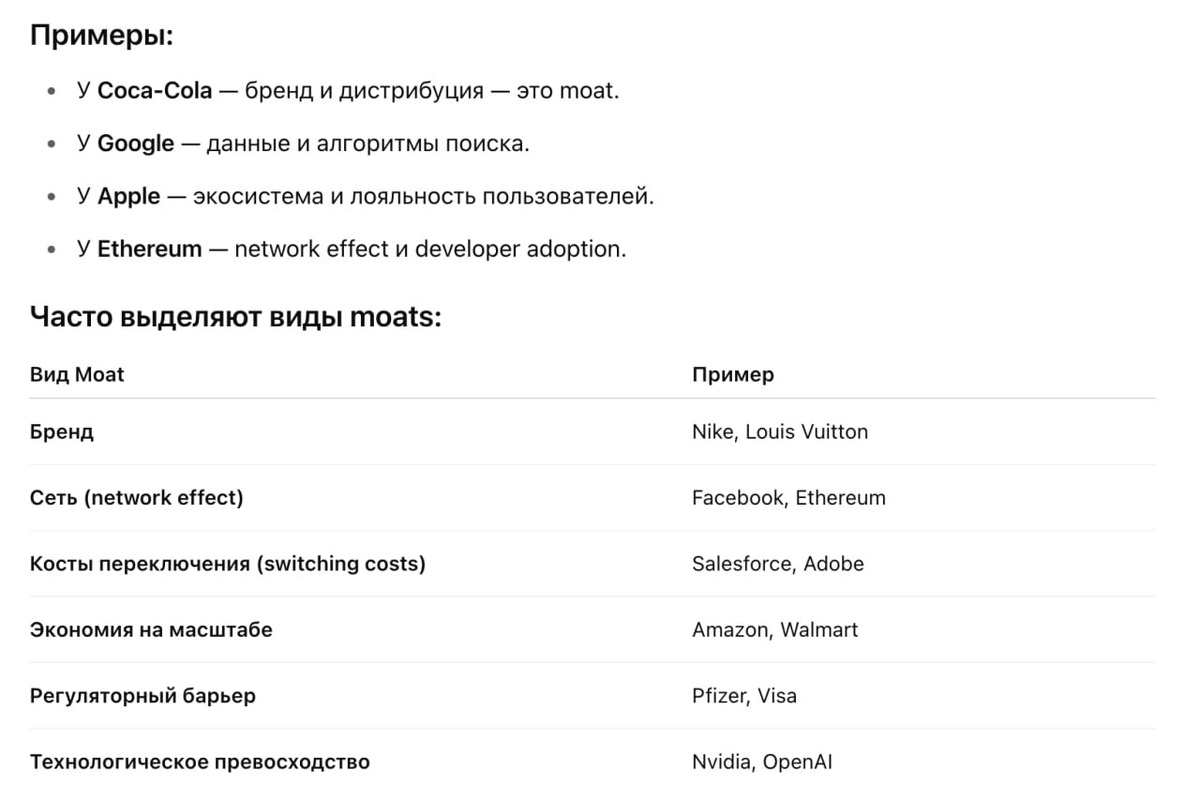Click the "Пример" column header

733,375
